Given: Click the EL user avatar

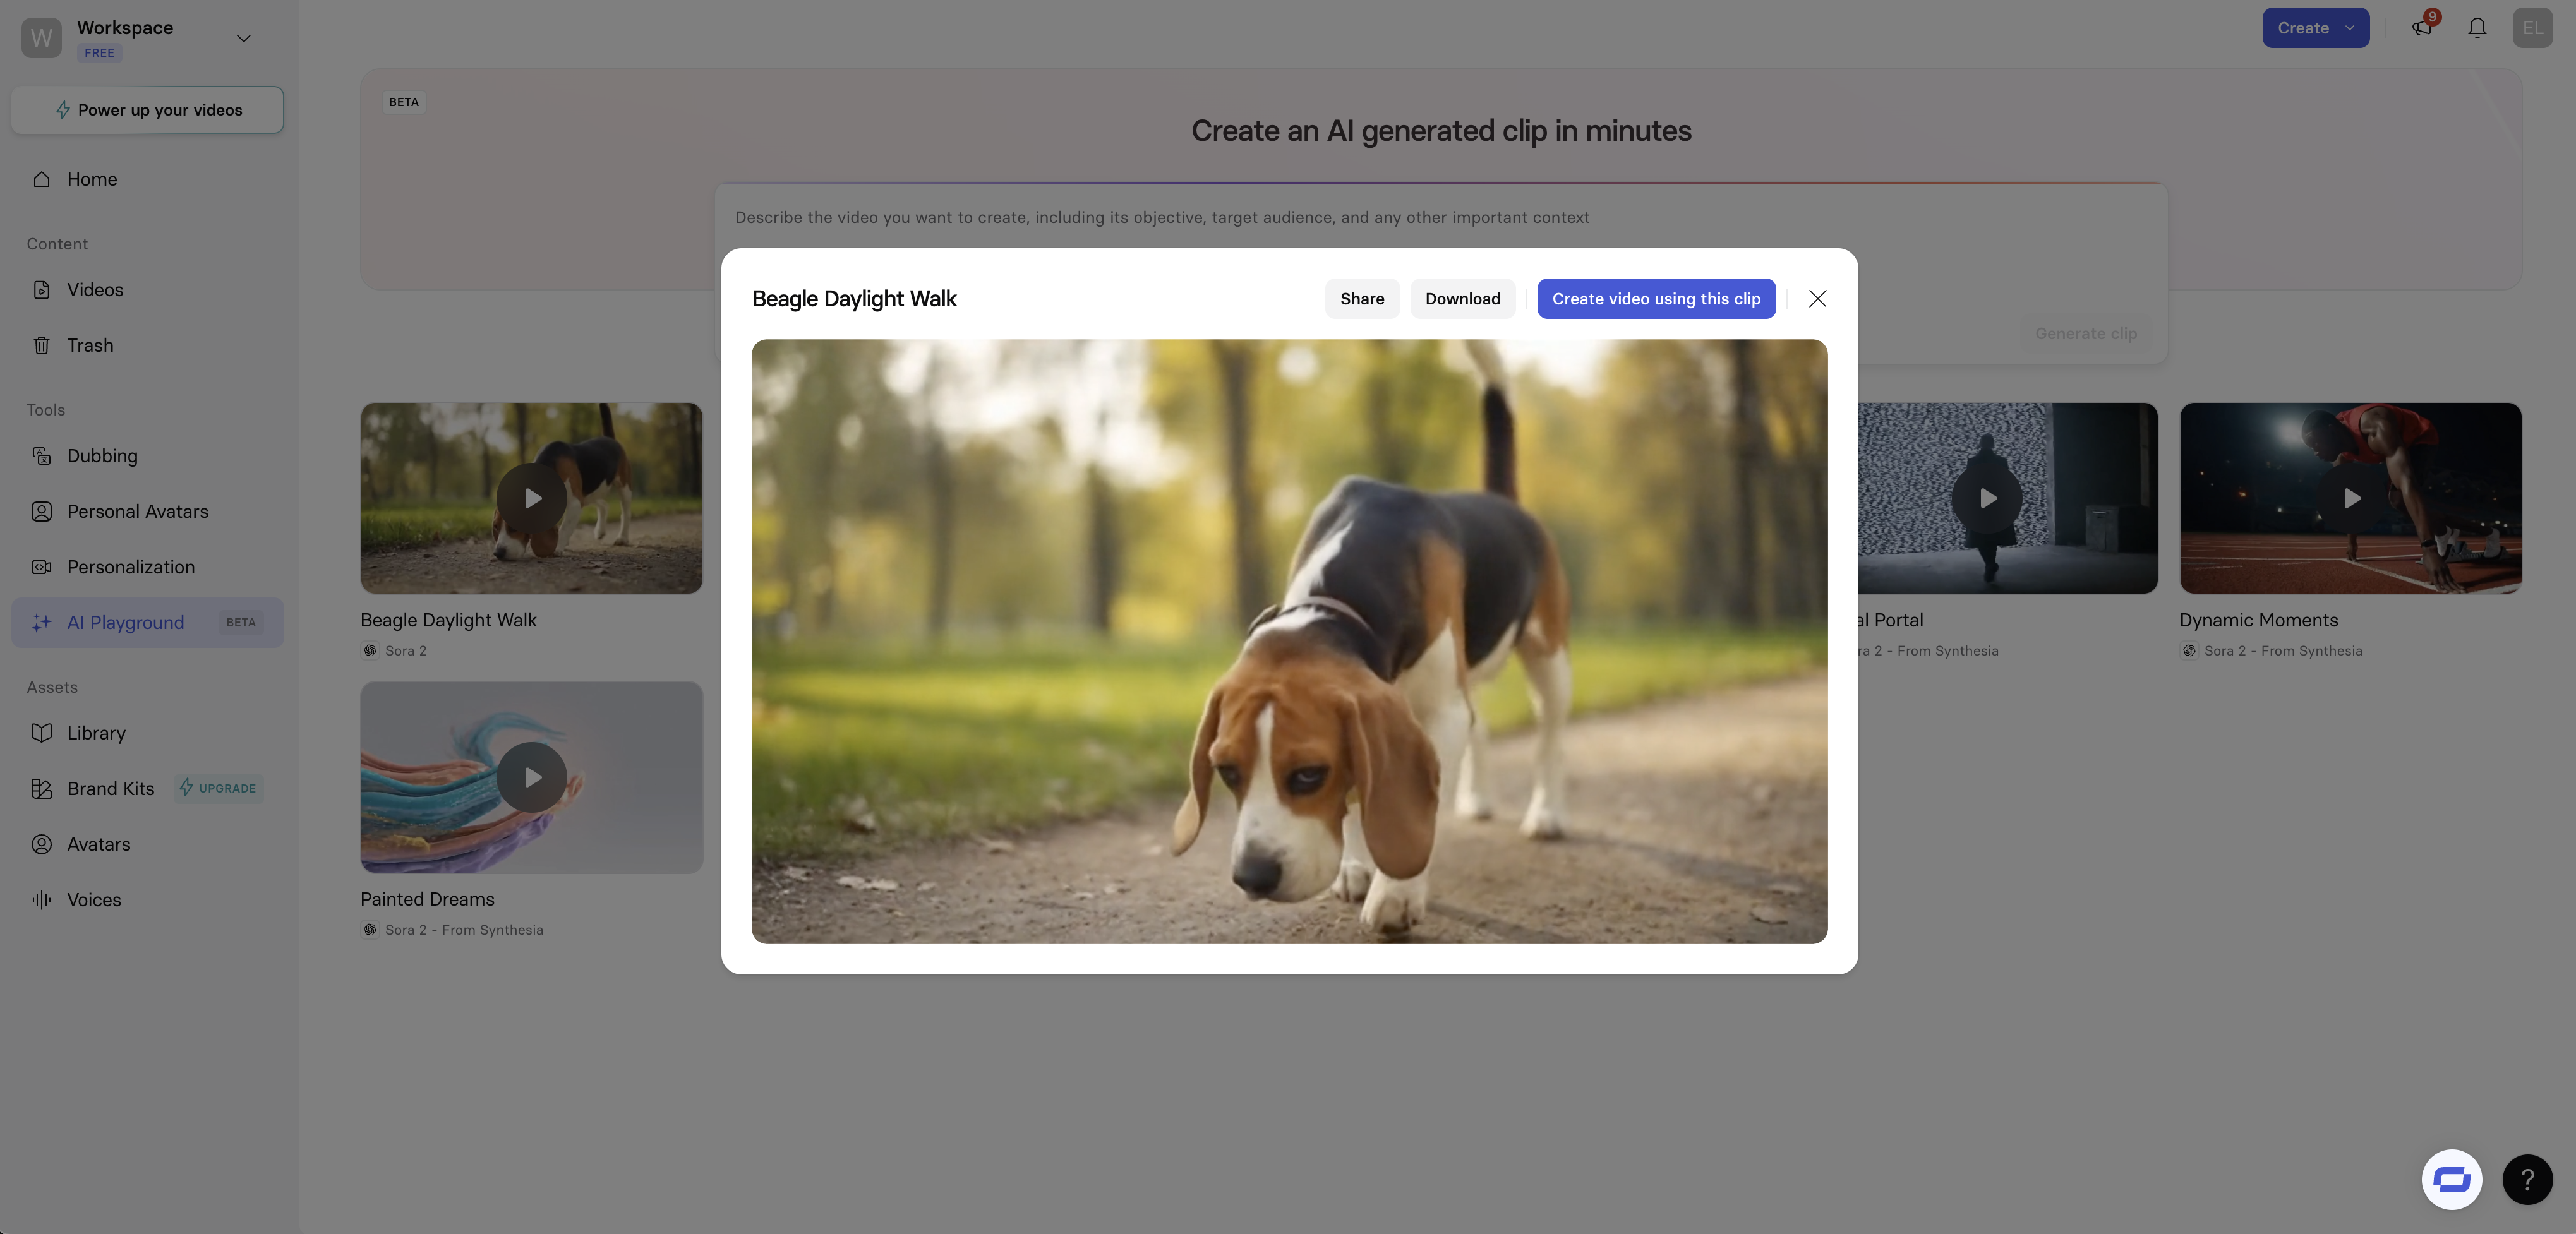Looking at the screenshot, I should 2532,28.
